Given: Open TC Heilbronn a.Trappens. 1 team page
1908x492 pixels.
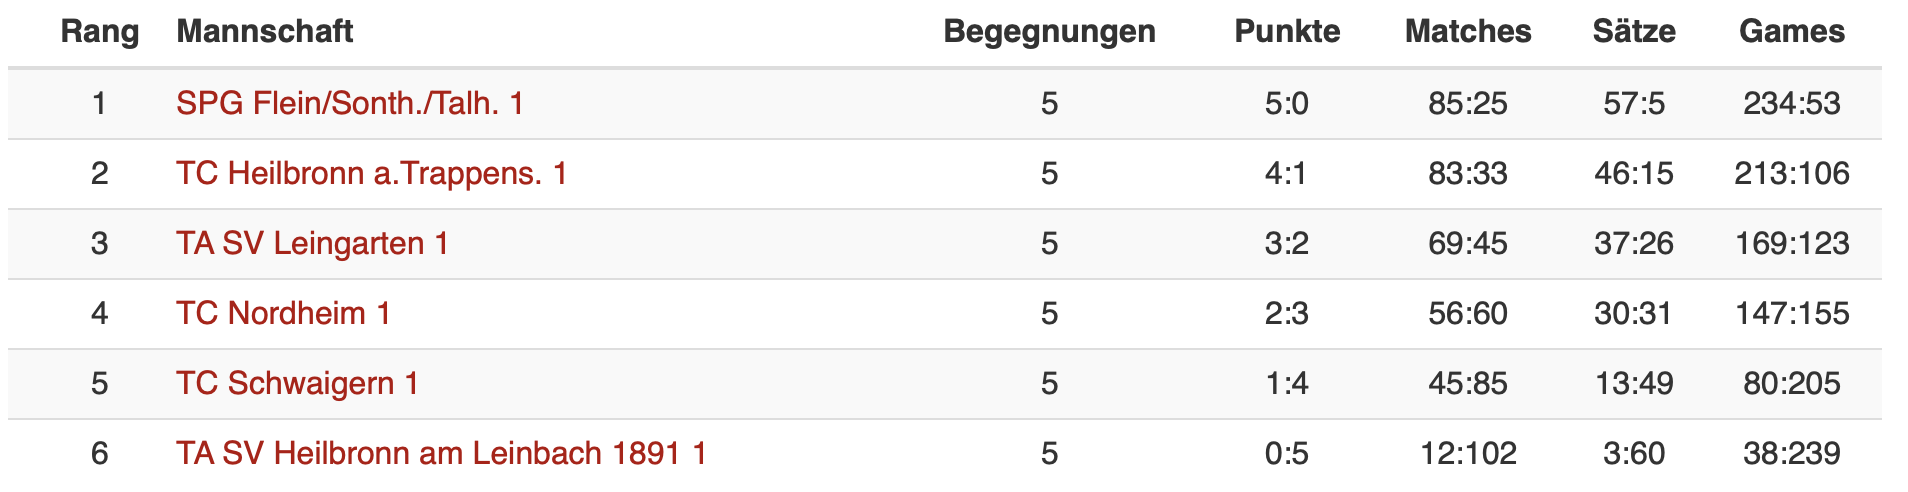Looking at the screenshot, I should click(372, 174).
